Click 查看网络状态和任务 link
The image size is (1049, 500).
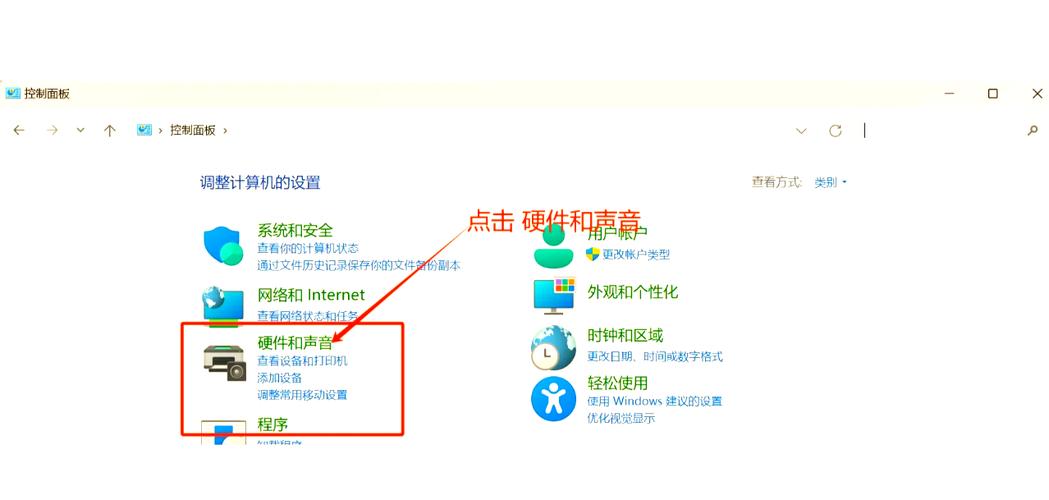pyautogui.click(x=308, y=316)
